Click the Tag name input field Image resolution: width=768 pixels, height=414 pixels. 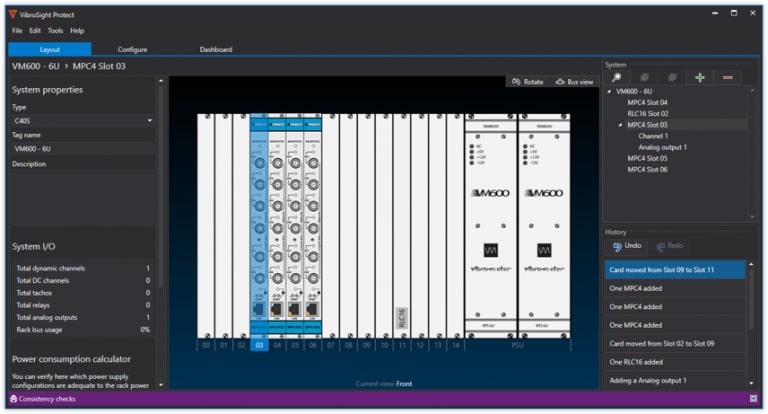click(x=82, y=148)
